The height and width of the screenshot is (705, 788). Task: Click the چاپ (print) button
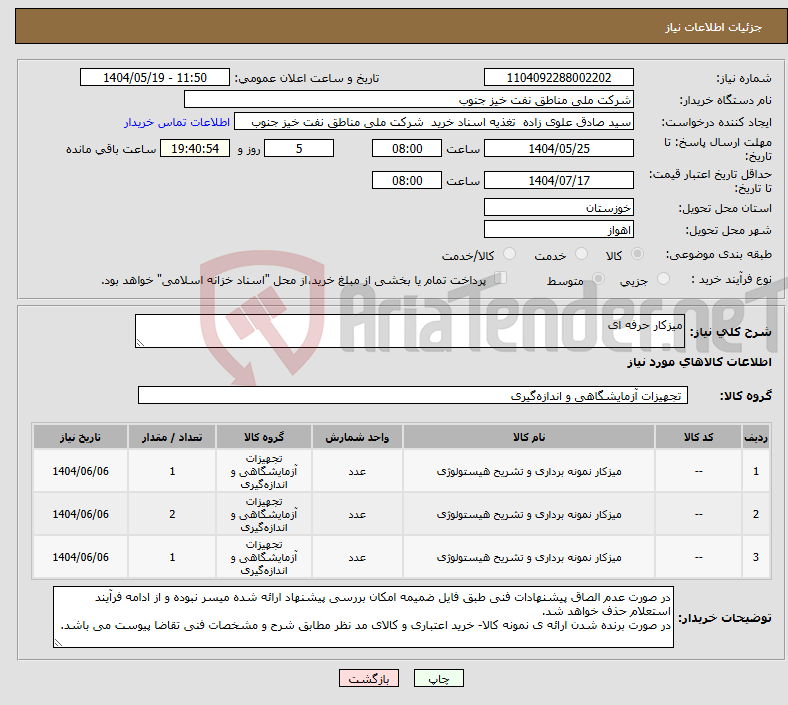[438, 678]
